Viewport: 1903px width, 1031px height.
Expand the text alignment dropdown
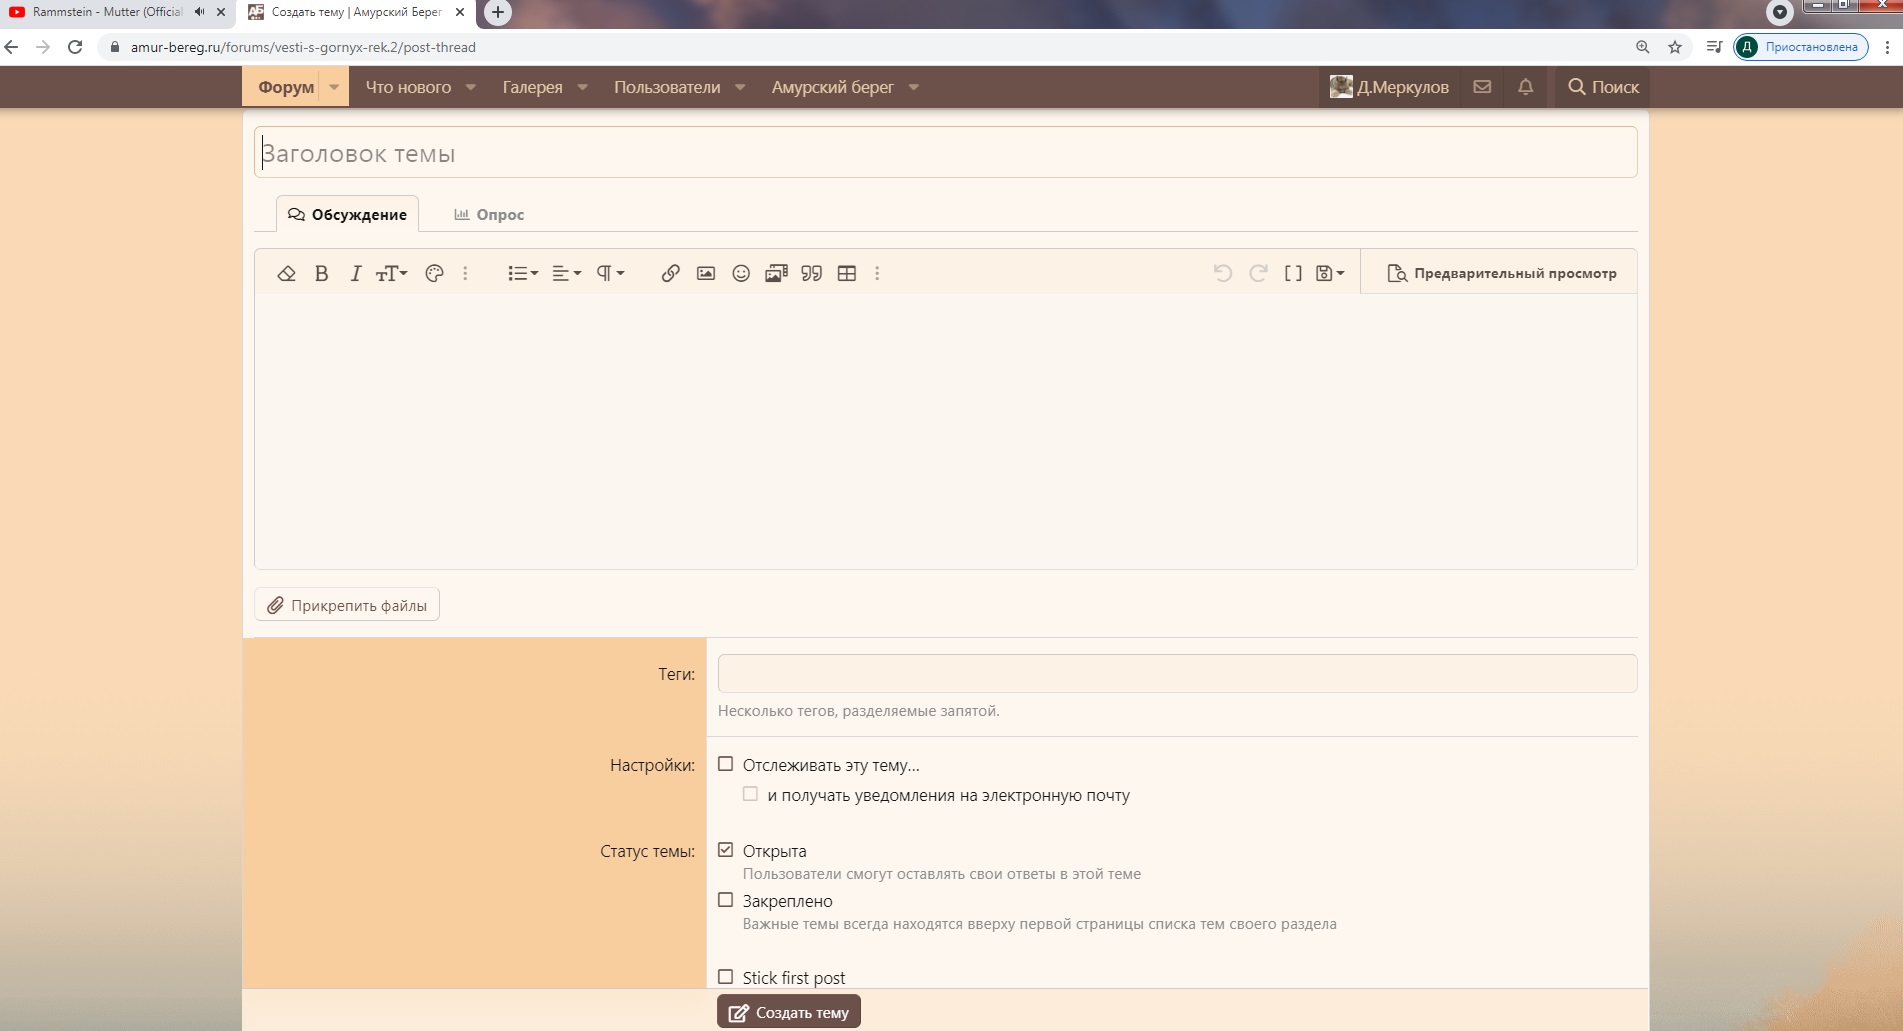point(566,273)
